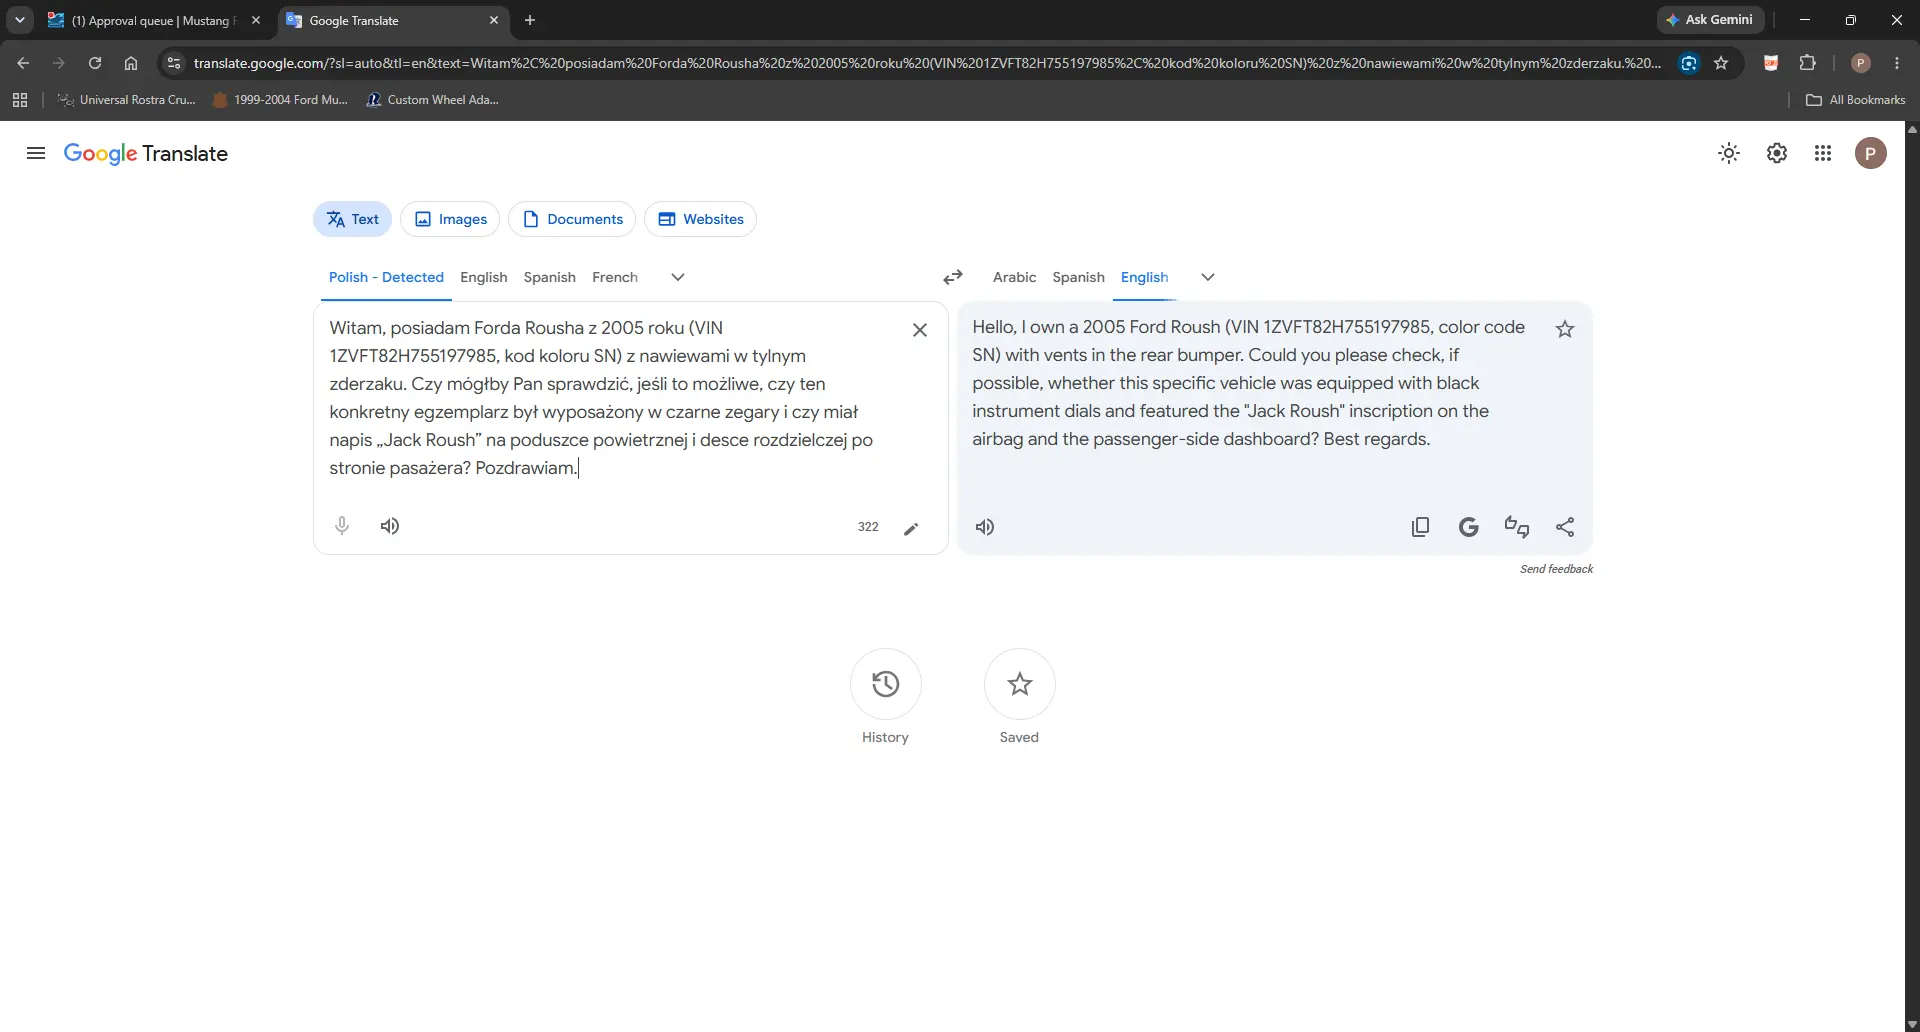This screenshot has width=1920, height=1032.
Task: Open the Chrome three-dot menu
Action: click(x=1897, y=63)
